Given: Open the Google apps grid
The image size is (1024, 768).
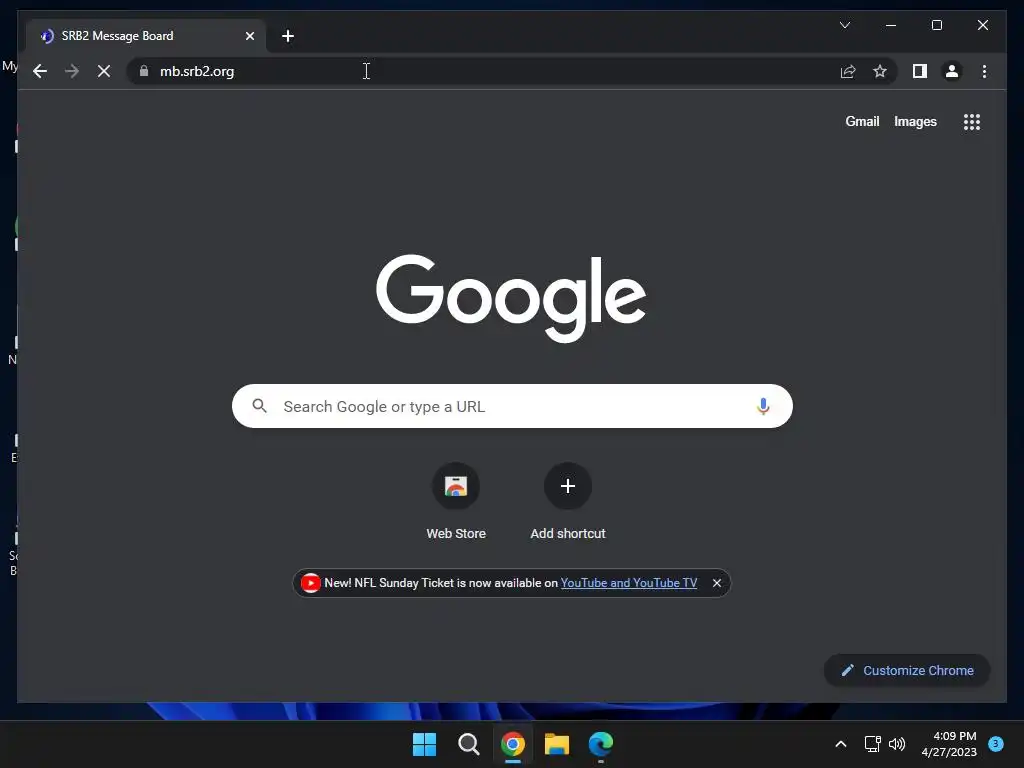Looking at the screenshot, I should [972, 122].
